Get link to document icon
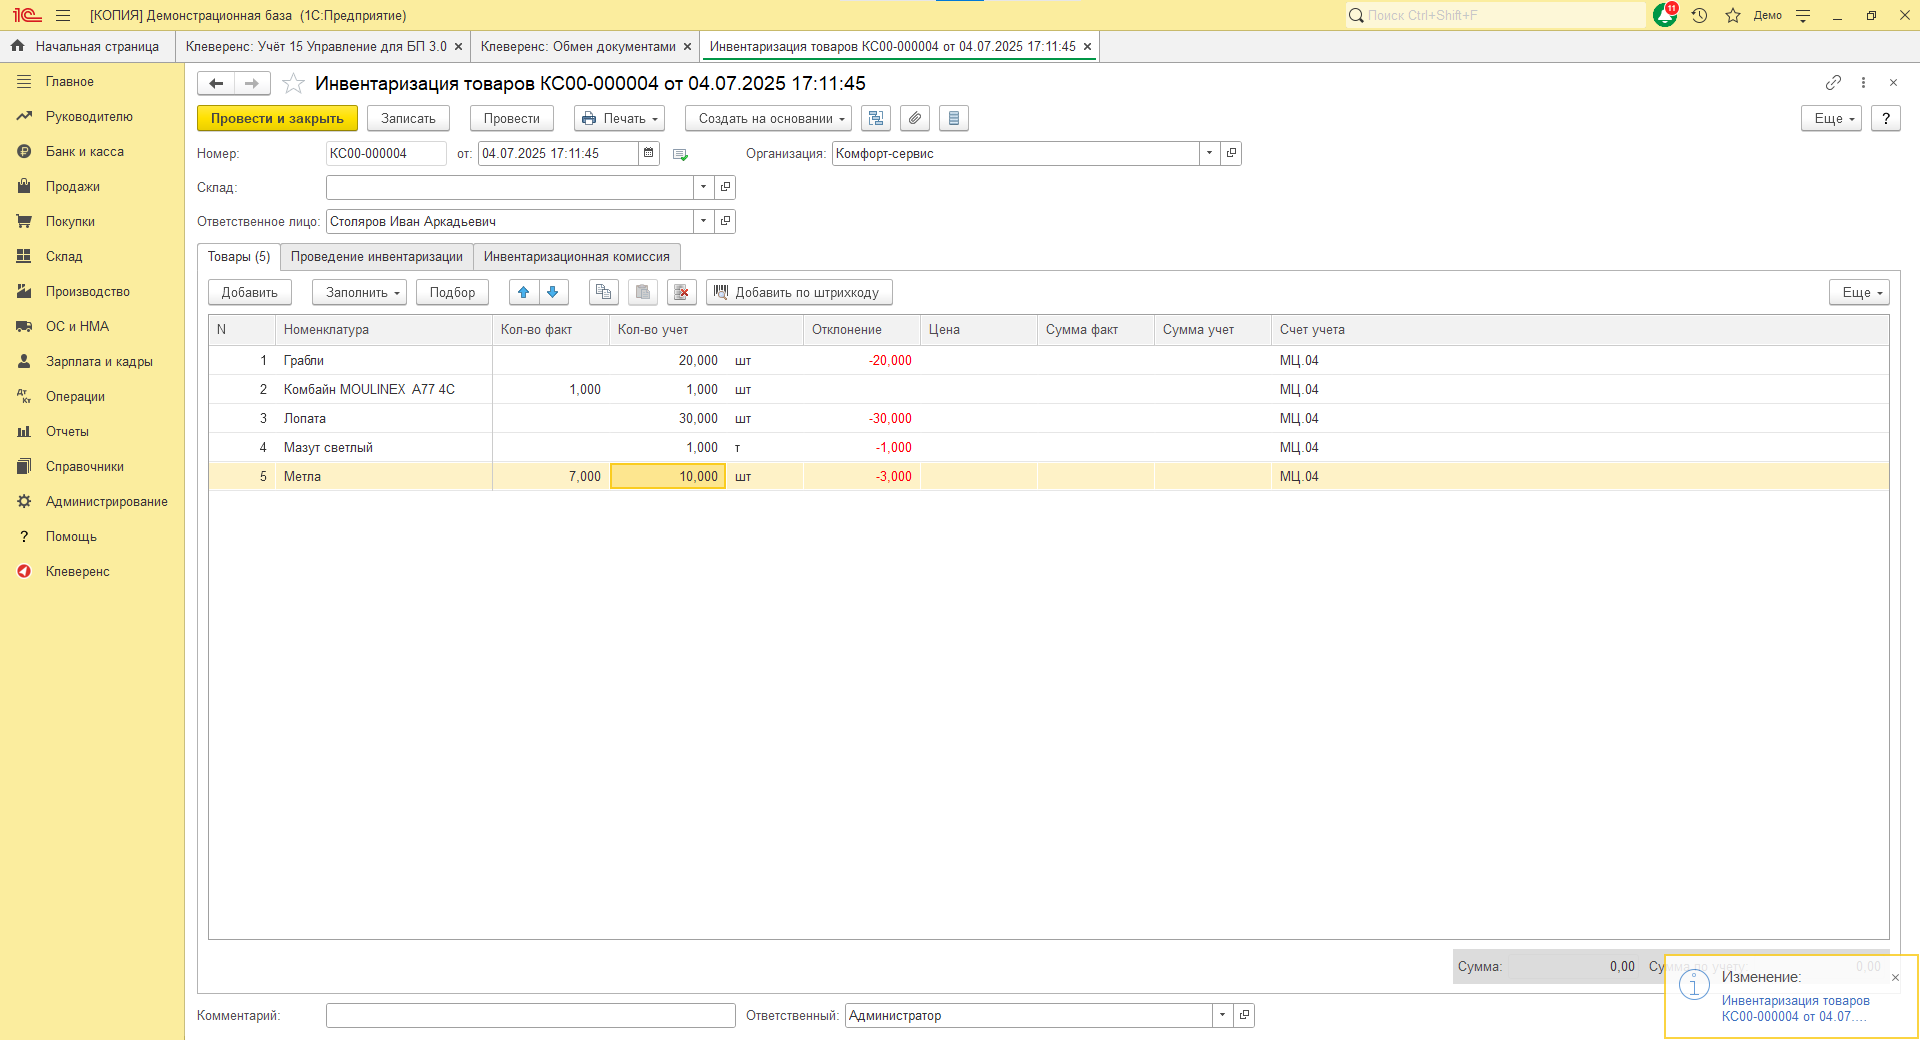Screen dimensions: 1920x1040 [1833, 82]
